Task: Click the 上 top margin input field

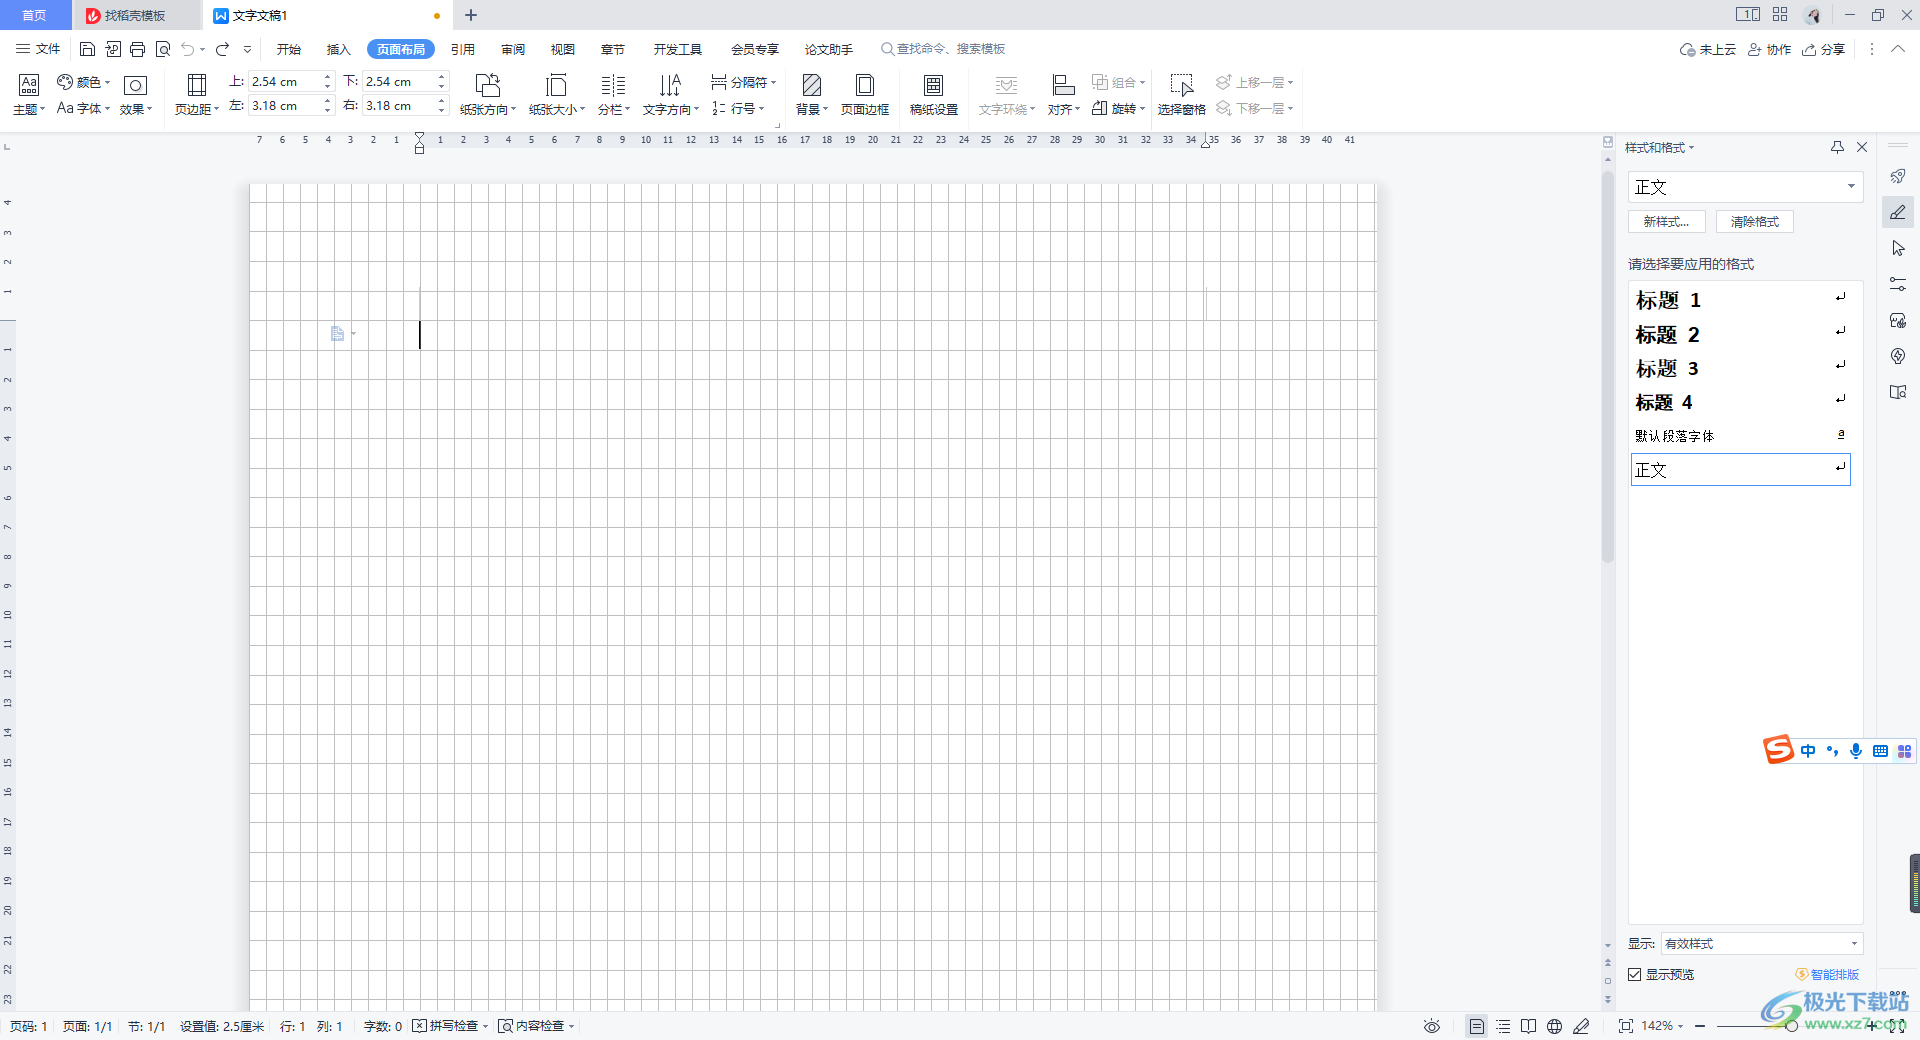Action: 284,82
